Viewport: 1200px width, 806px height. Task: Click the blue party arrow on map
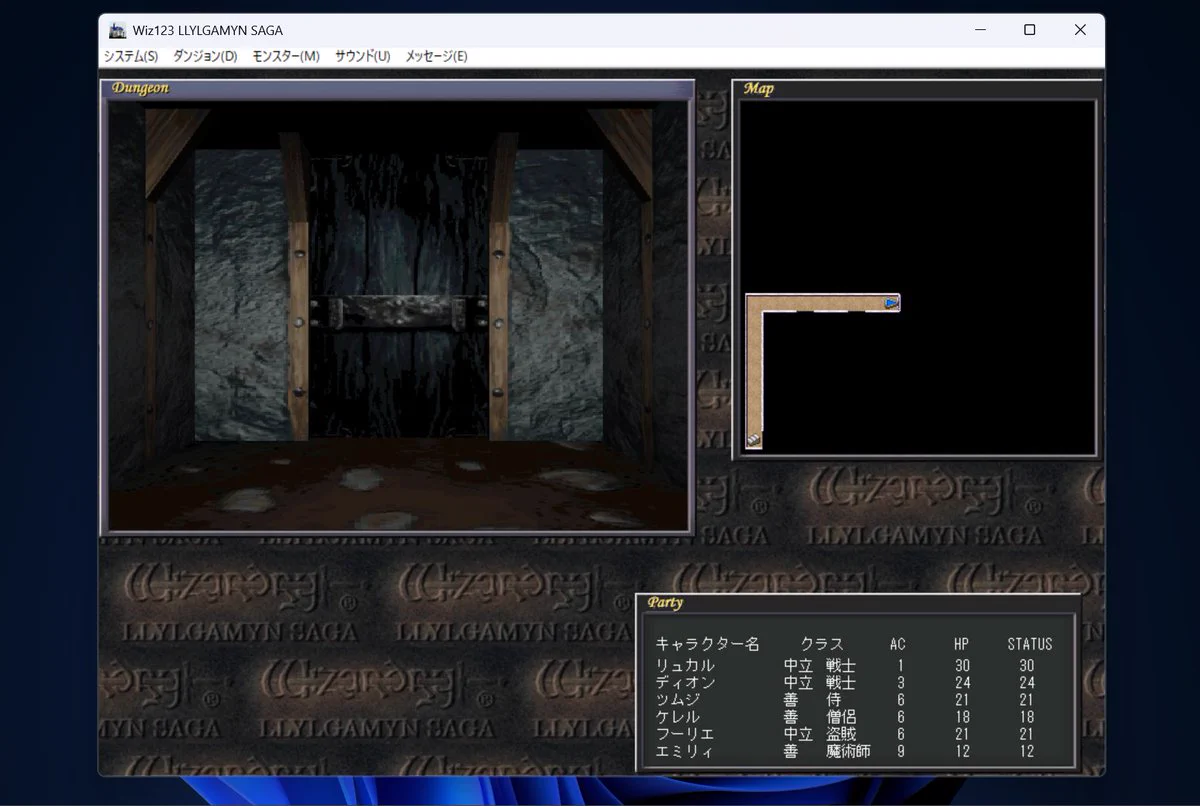click(891, 302)
